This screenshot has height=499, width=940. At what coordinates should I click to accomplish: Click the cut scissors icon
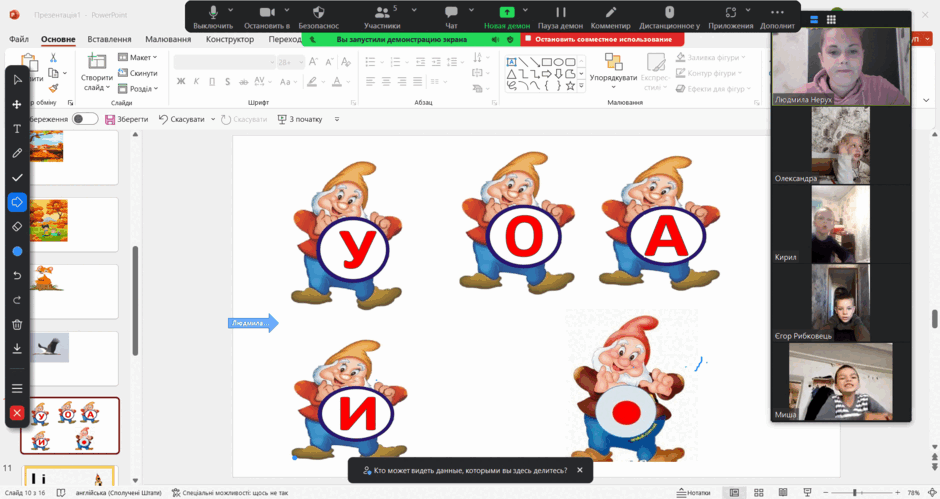point(53,58)
